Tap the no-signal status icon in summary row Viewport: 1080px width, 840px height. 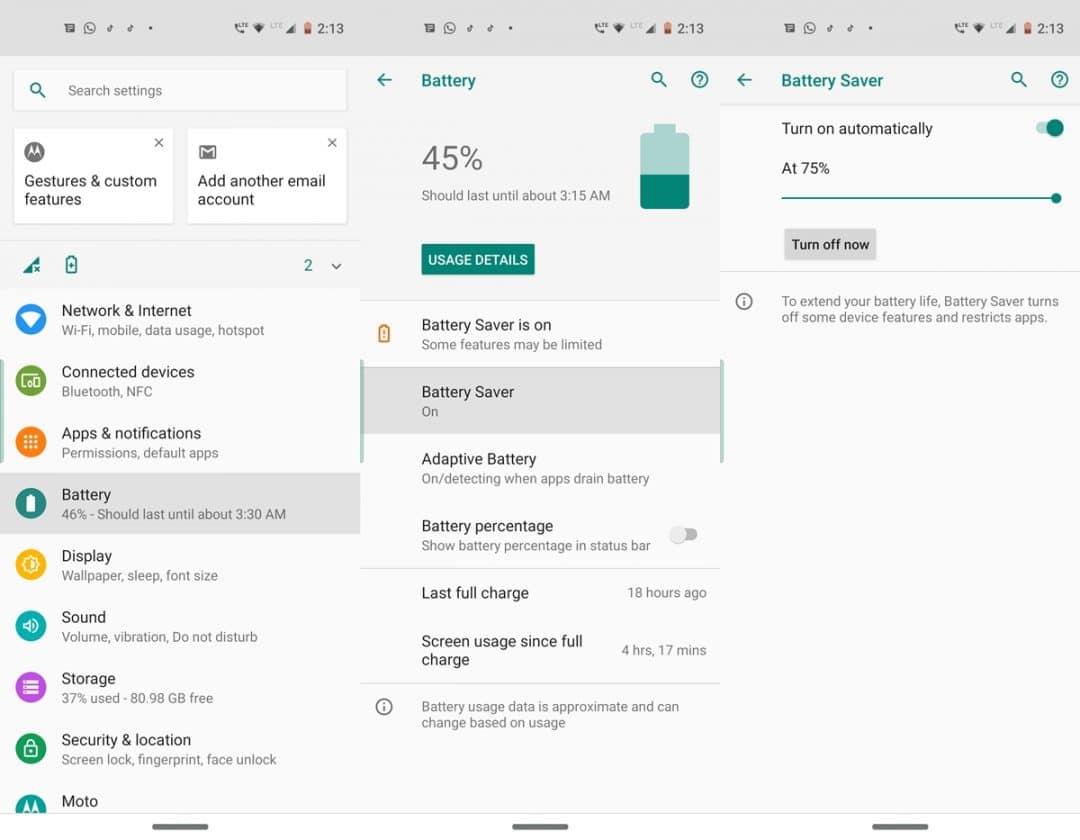coord(32,265)
